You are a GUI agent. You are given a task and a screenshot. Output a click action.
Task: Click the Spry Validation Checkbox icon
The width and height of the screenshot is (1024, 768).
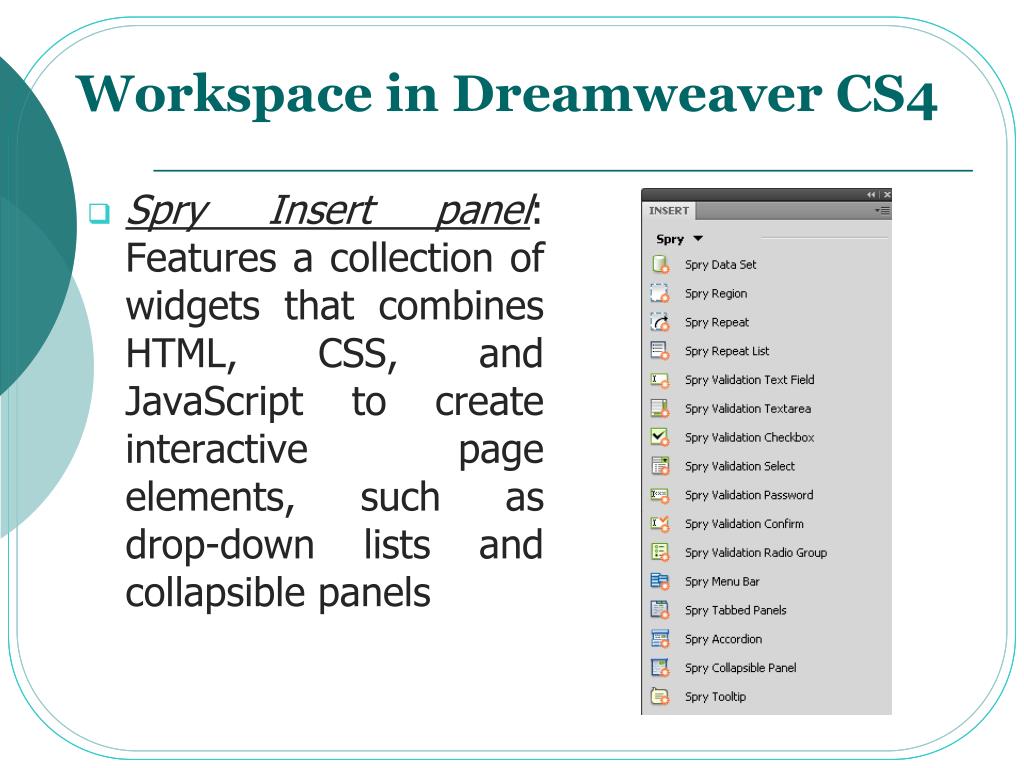(x=660, y=437)
